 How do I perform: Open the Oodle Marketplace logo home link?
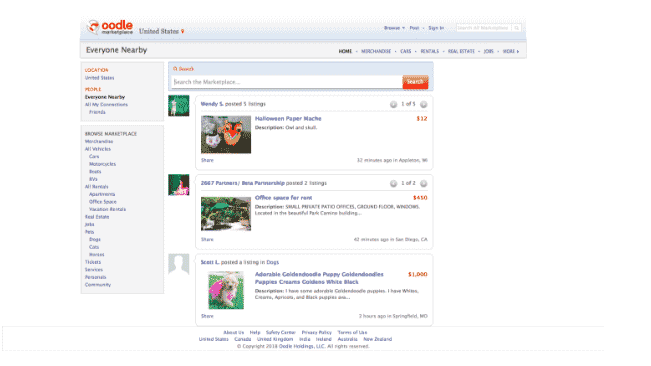pos(110,27)
